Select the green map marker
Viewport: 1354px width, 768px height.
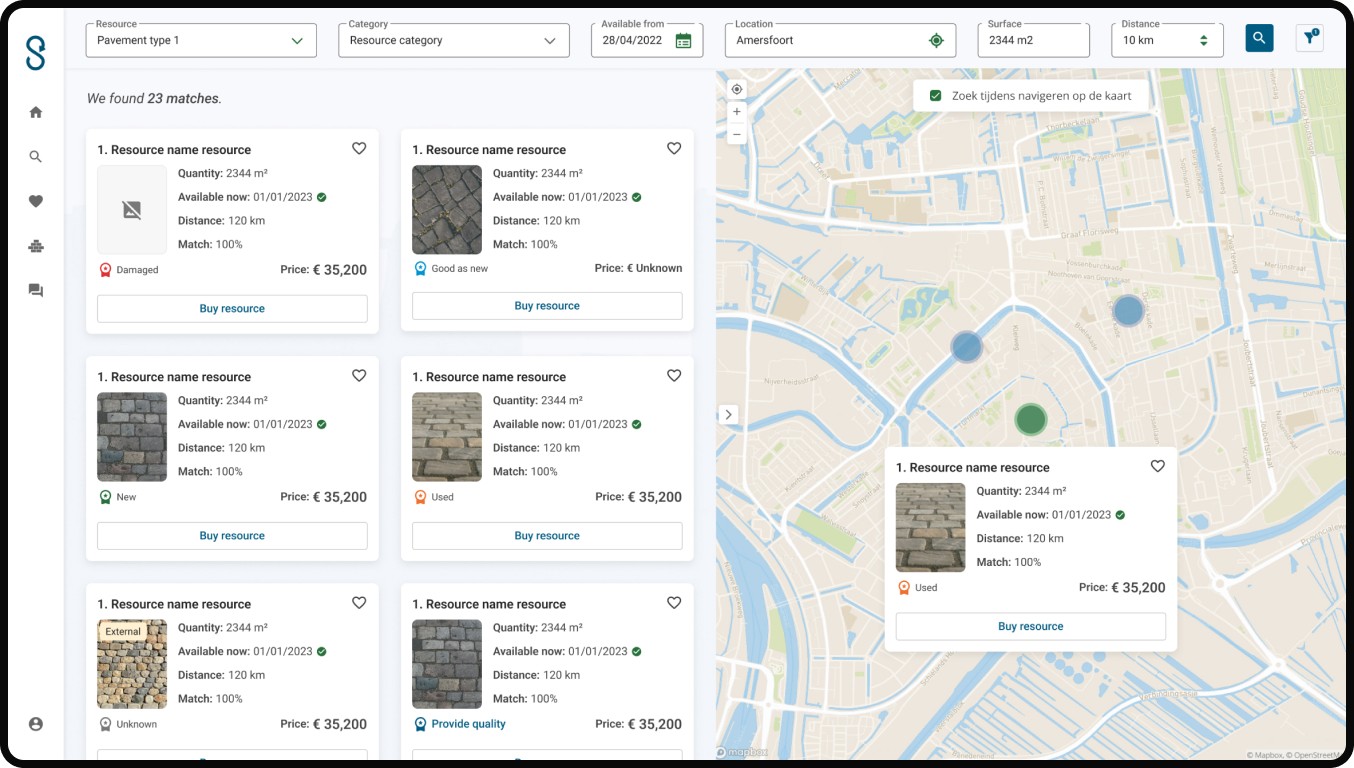click(1030, 419)
